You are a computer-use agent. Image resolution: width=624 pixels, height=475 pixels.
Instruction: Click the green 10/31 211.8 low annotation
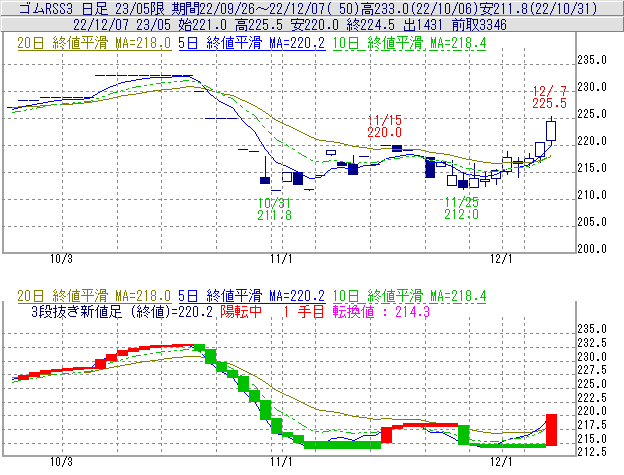[274, 209]
